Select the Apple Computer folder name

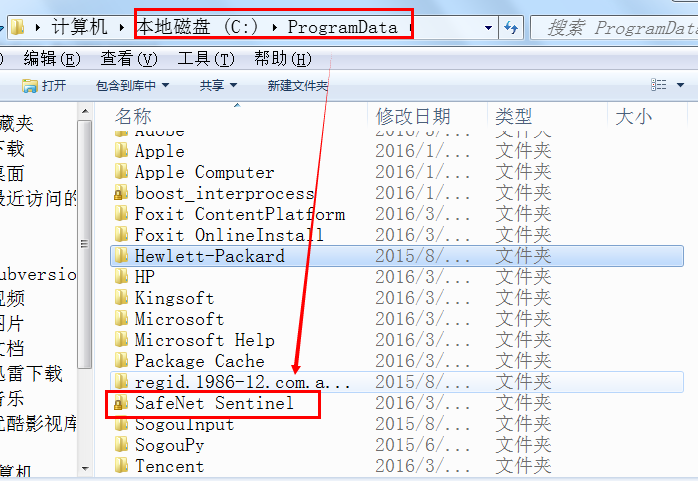point(205,171)
